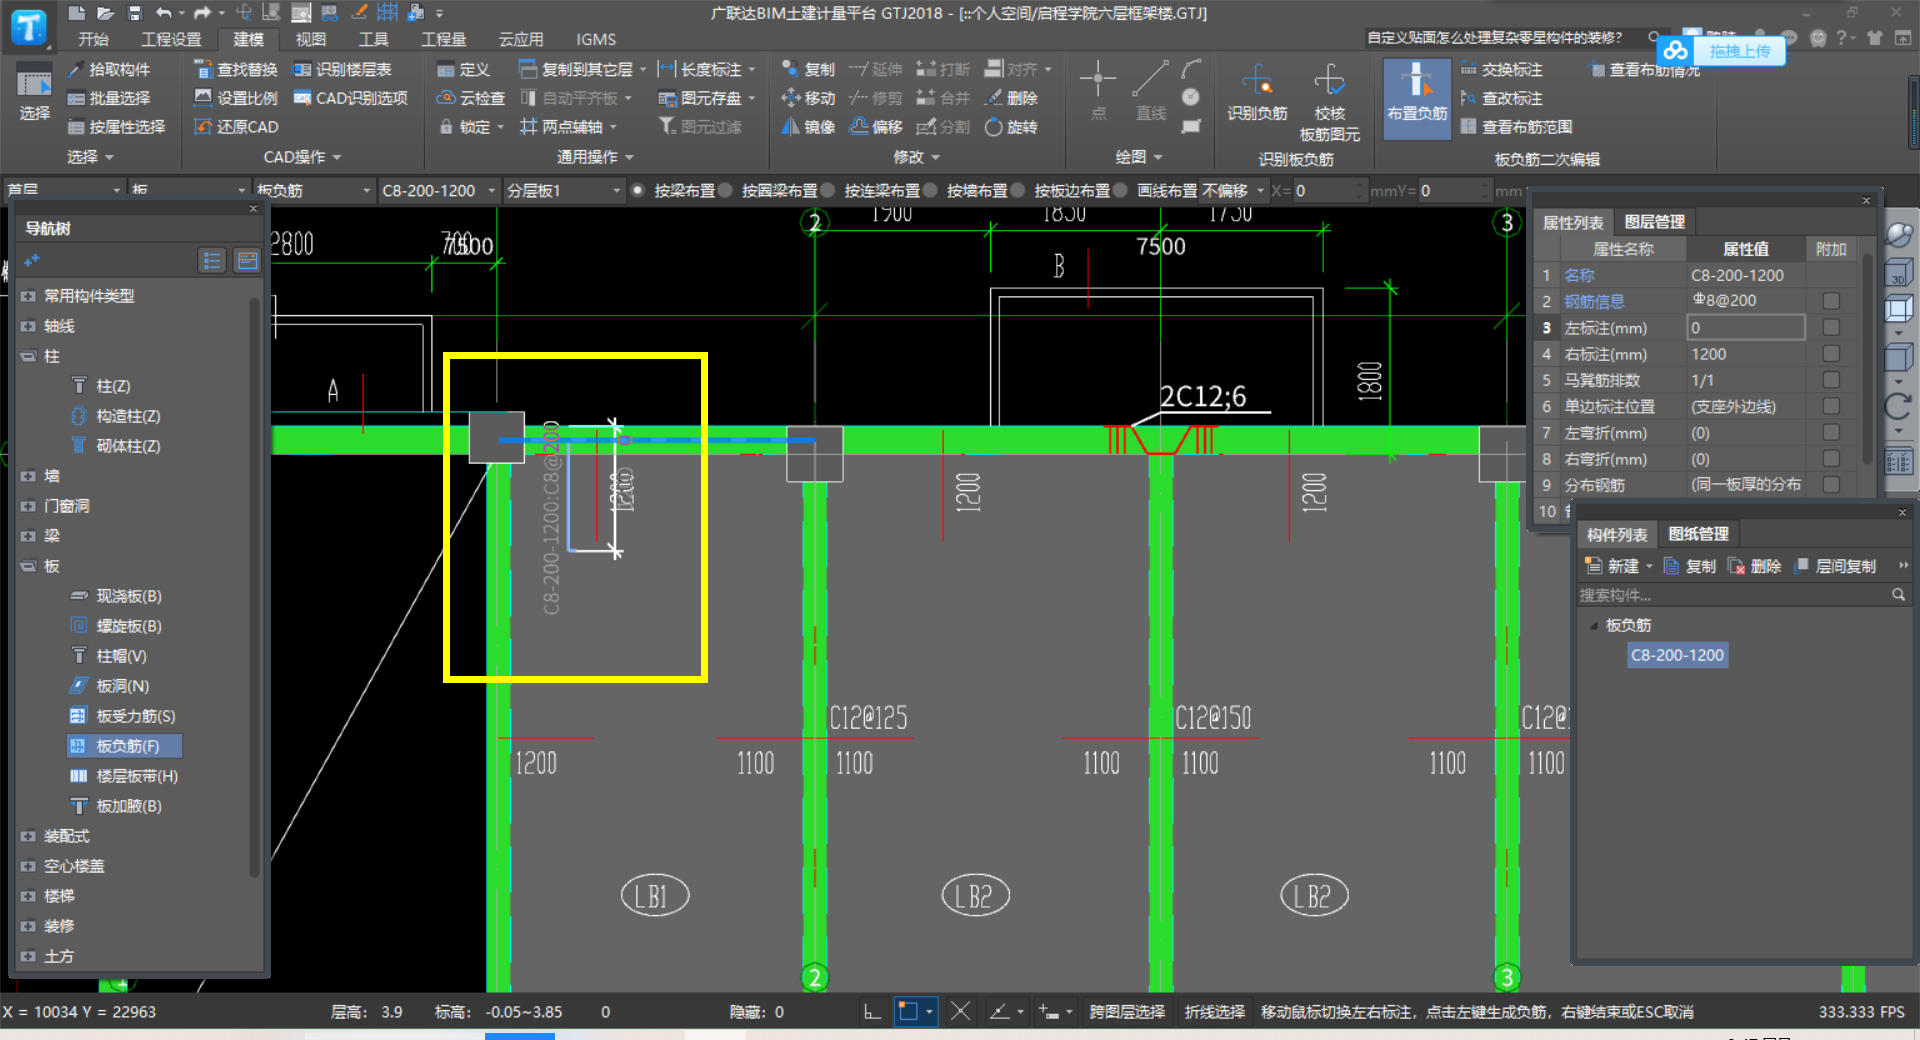The width and height of the screenshot is (1920, 1040).
Task: Switch to the 工程设置 ribbon tab
Action: tap(171, 39)
